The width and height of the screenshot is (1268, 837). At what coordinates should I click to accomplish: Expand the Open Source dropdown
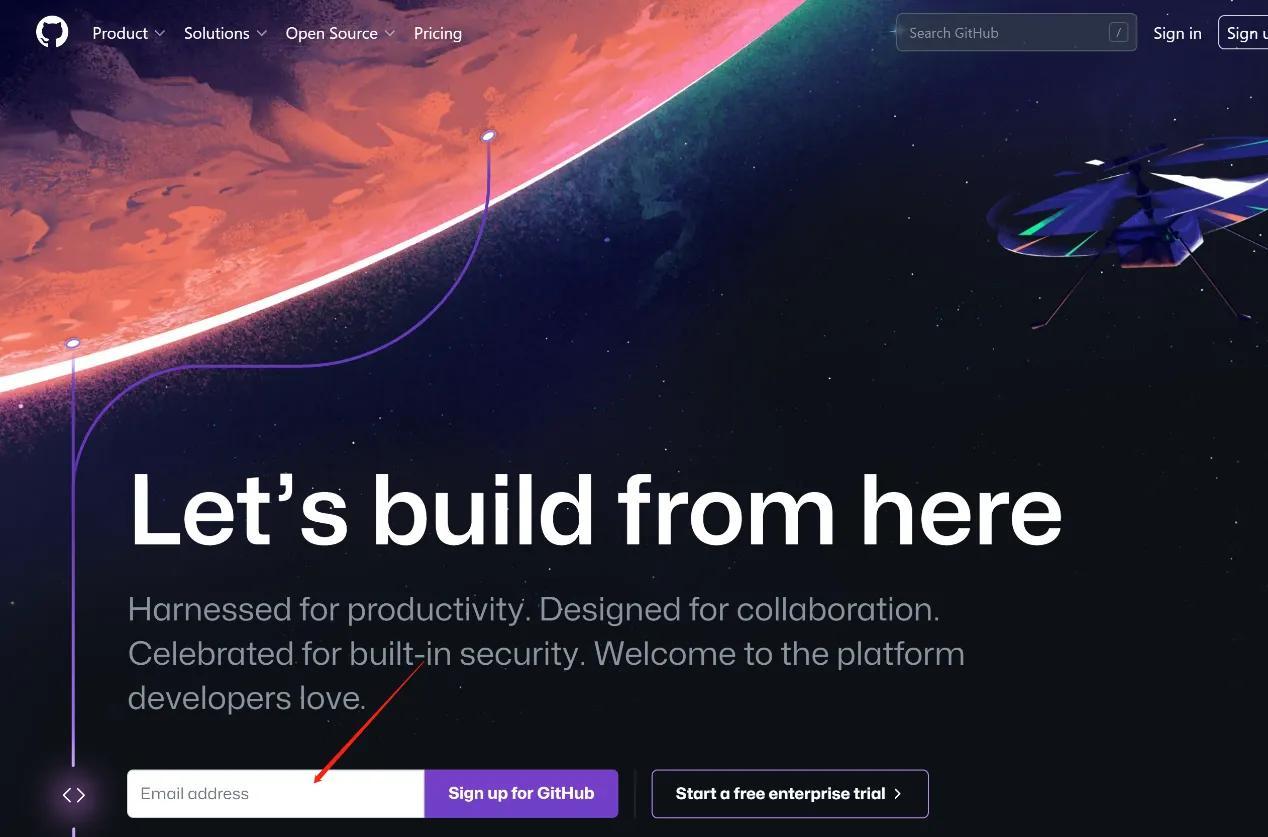point(340,33)
